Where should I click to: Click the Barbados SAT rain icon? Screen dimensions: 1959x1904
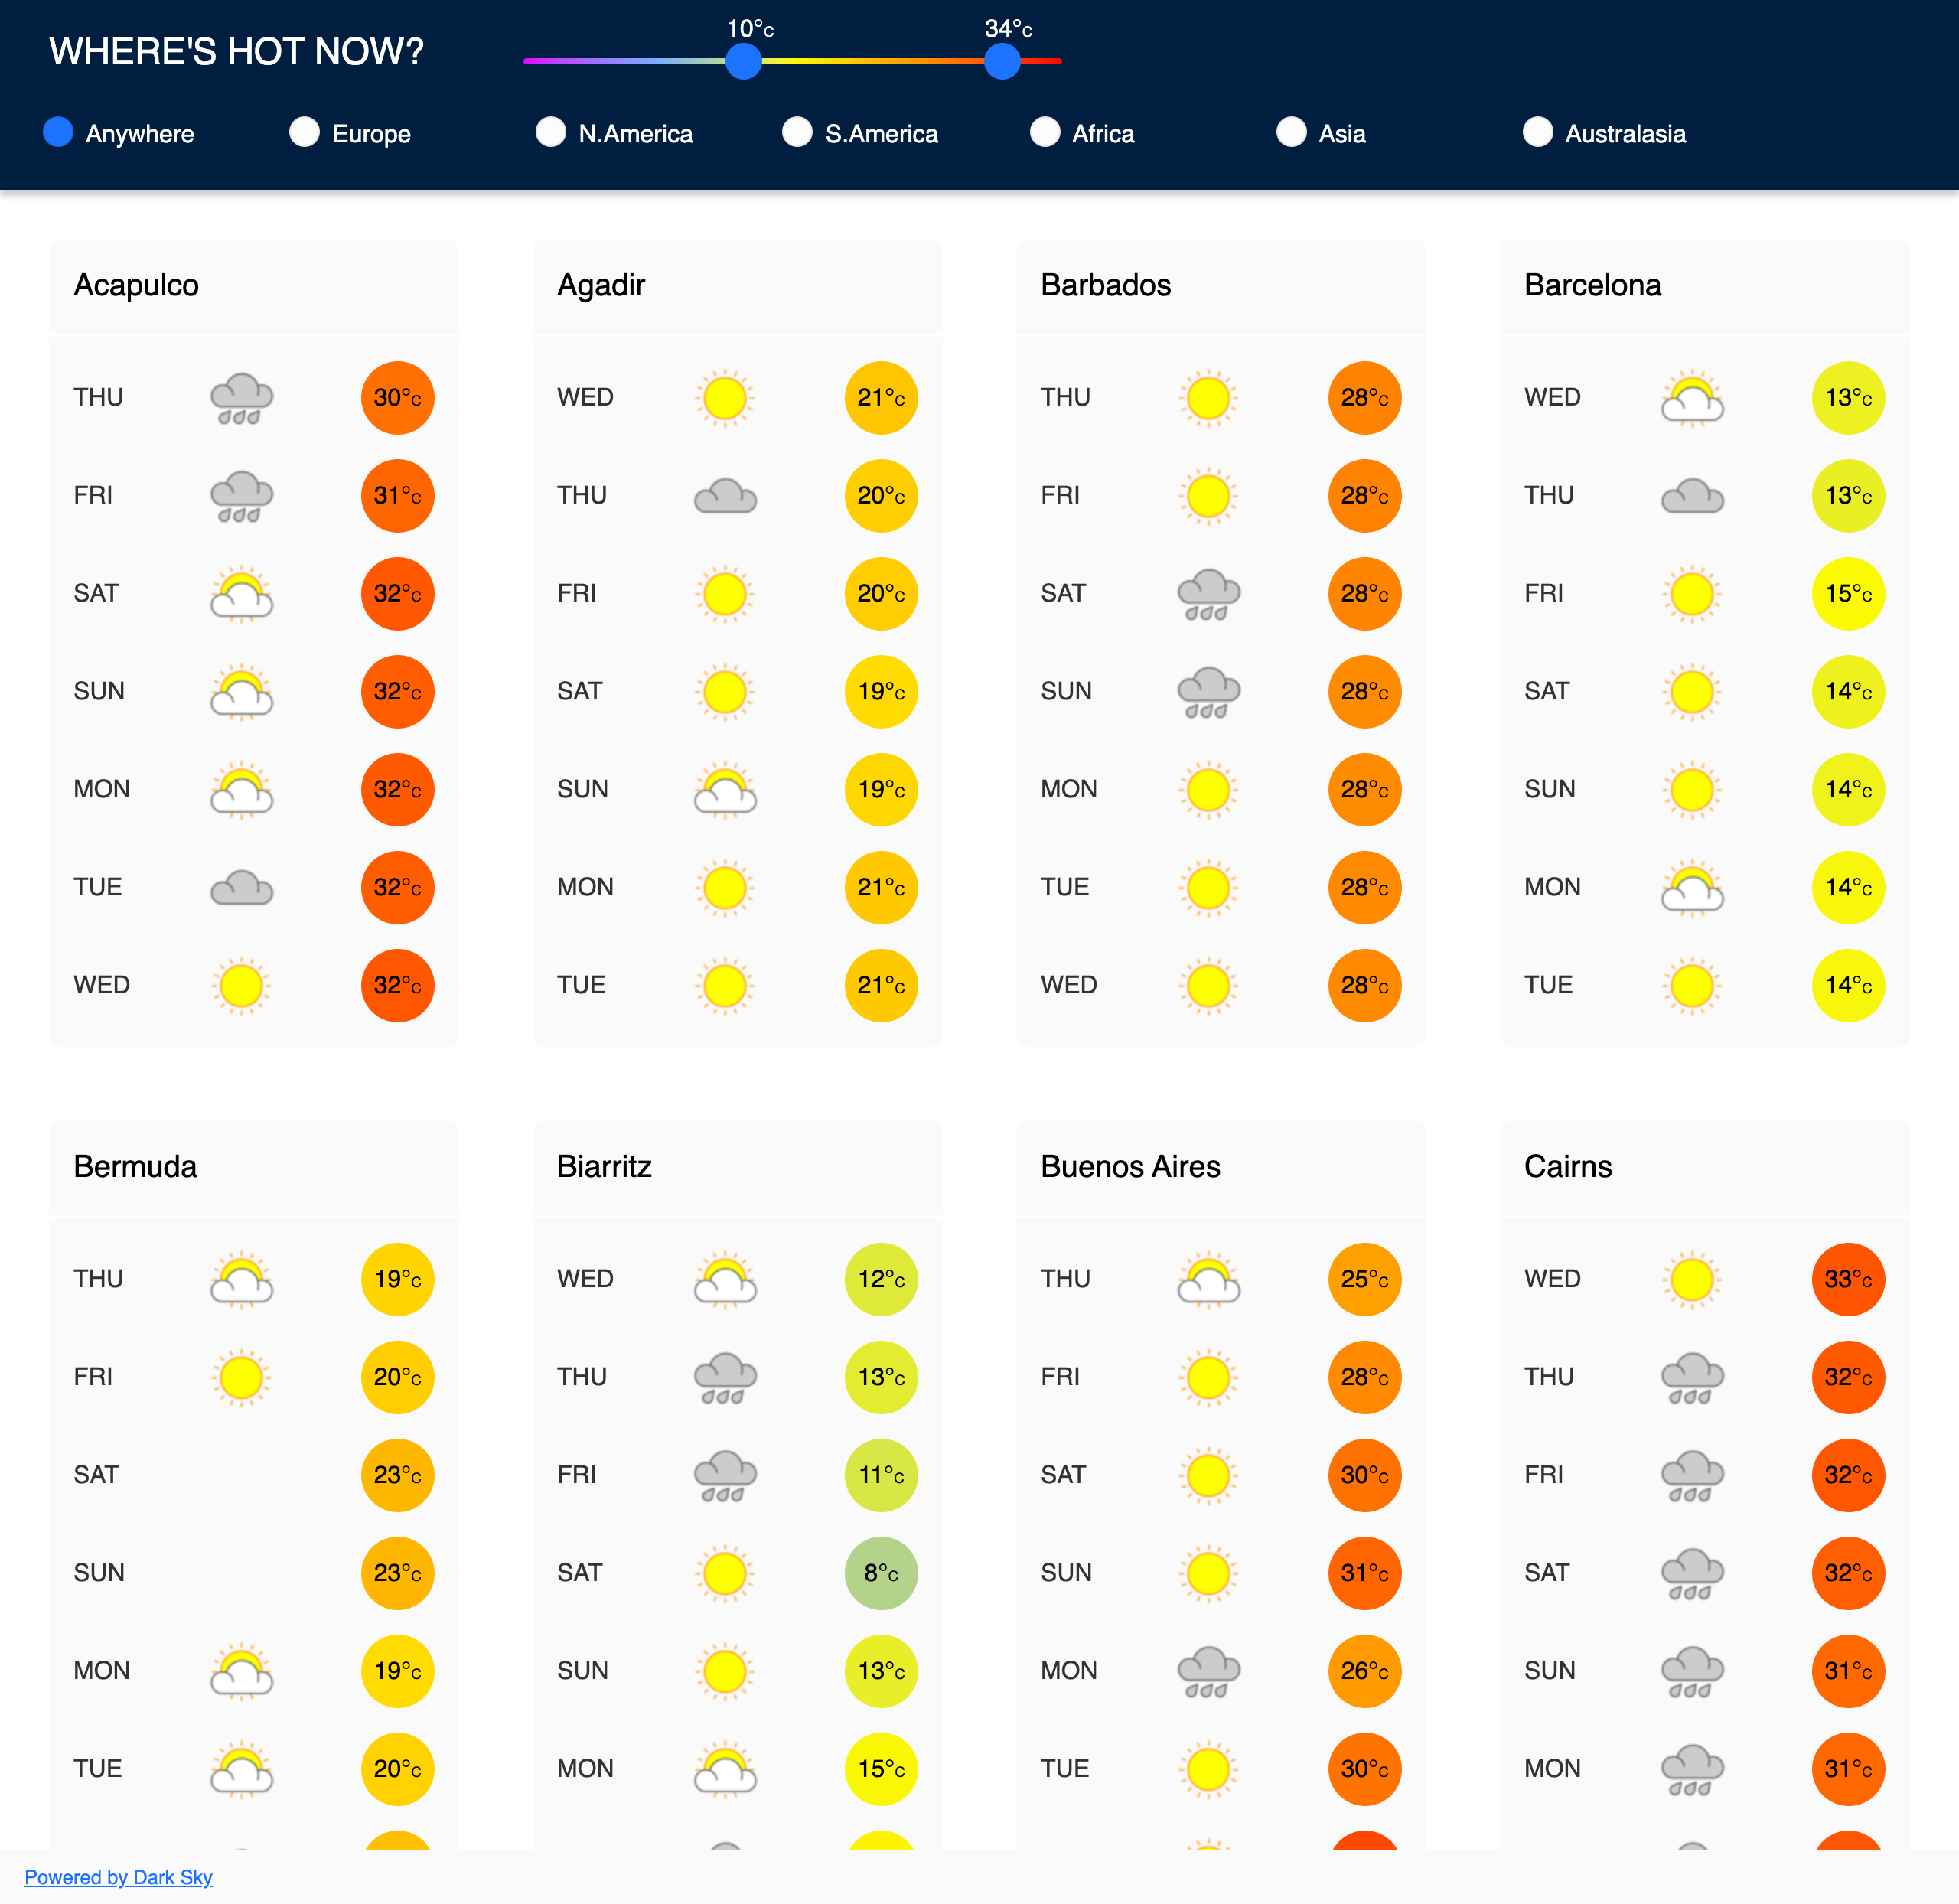(x=1209, y=594)
